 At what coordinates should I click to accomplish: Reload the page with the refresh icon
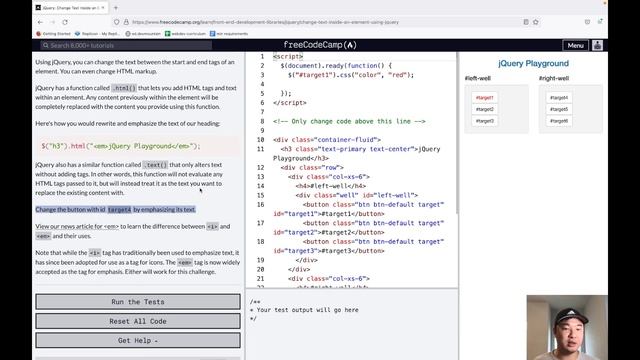click(x=65, y=22)
